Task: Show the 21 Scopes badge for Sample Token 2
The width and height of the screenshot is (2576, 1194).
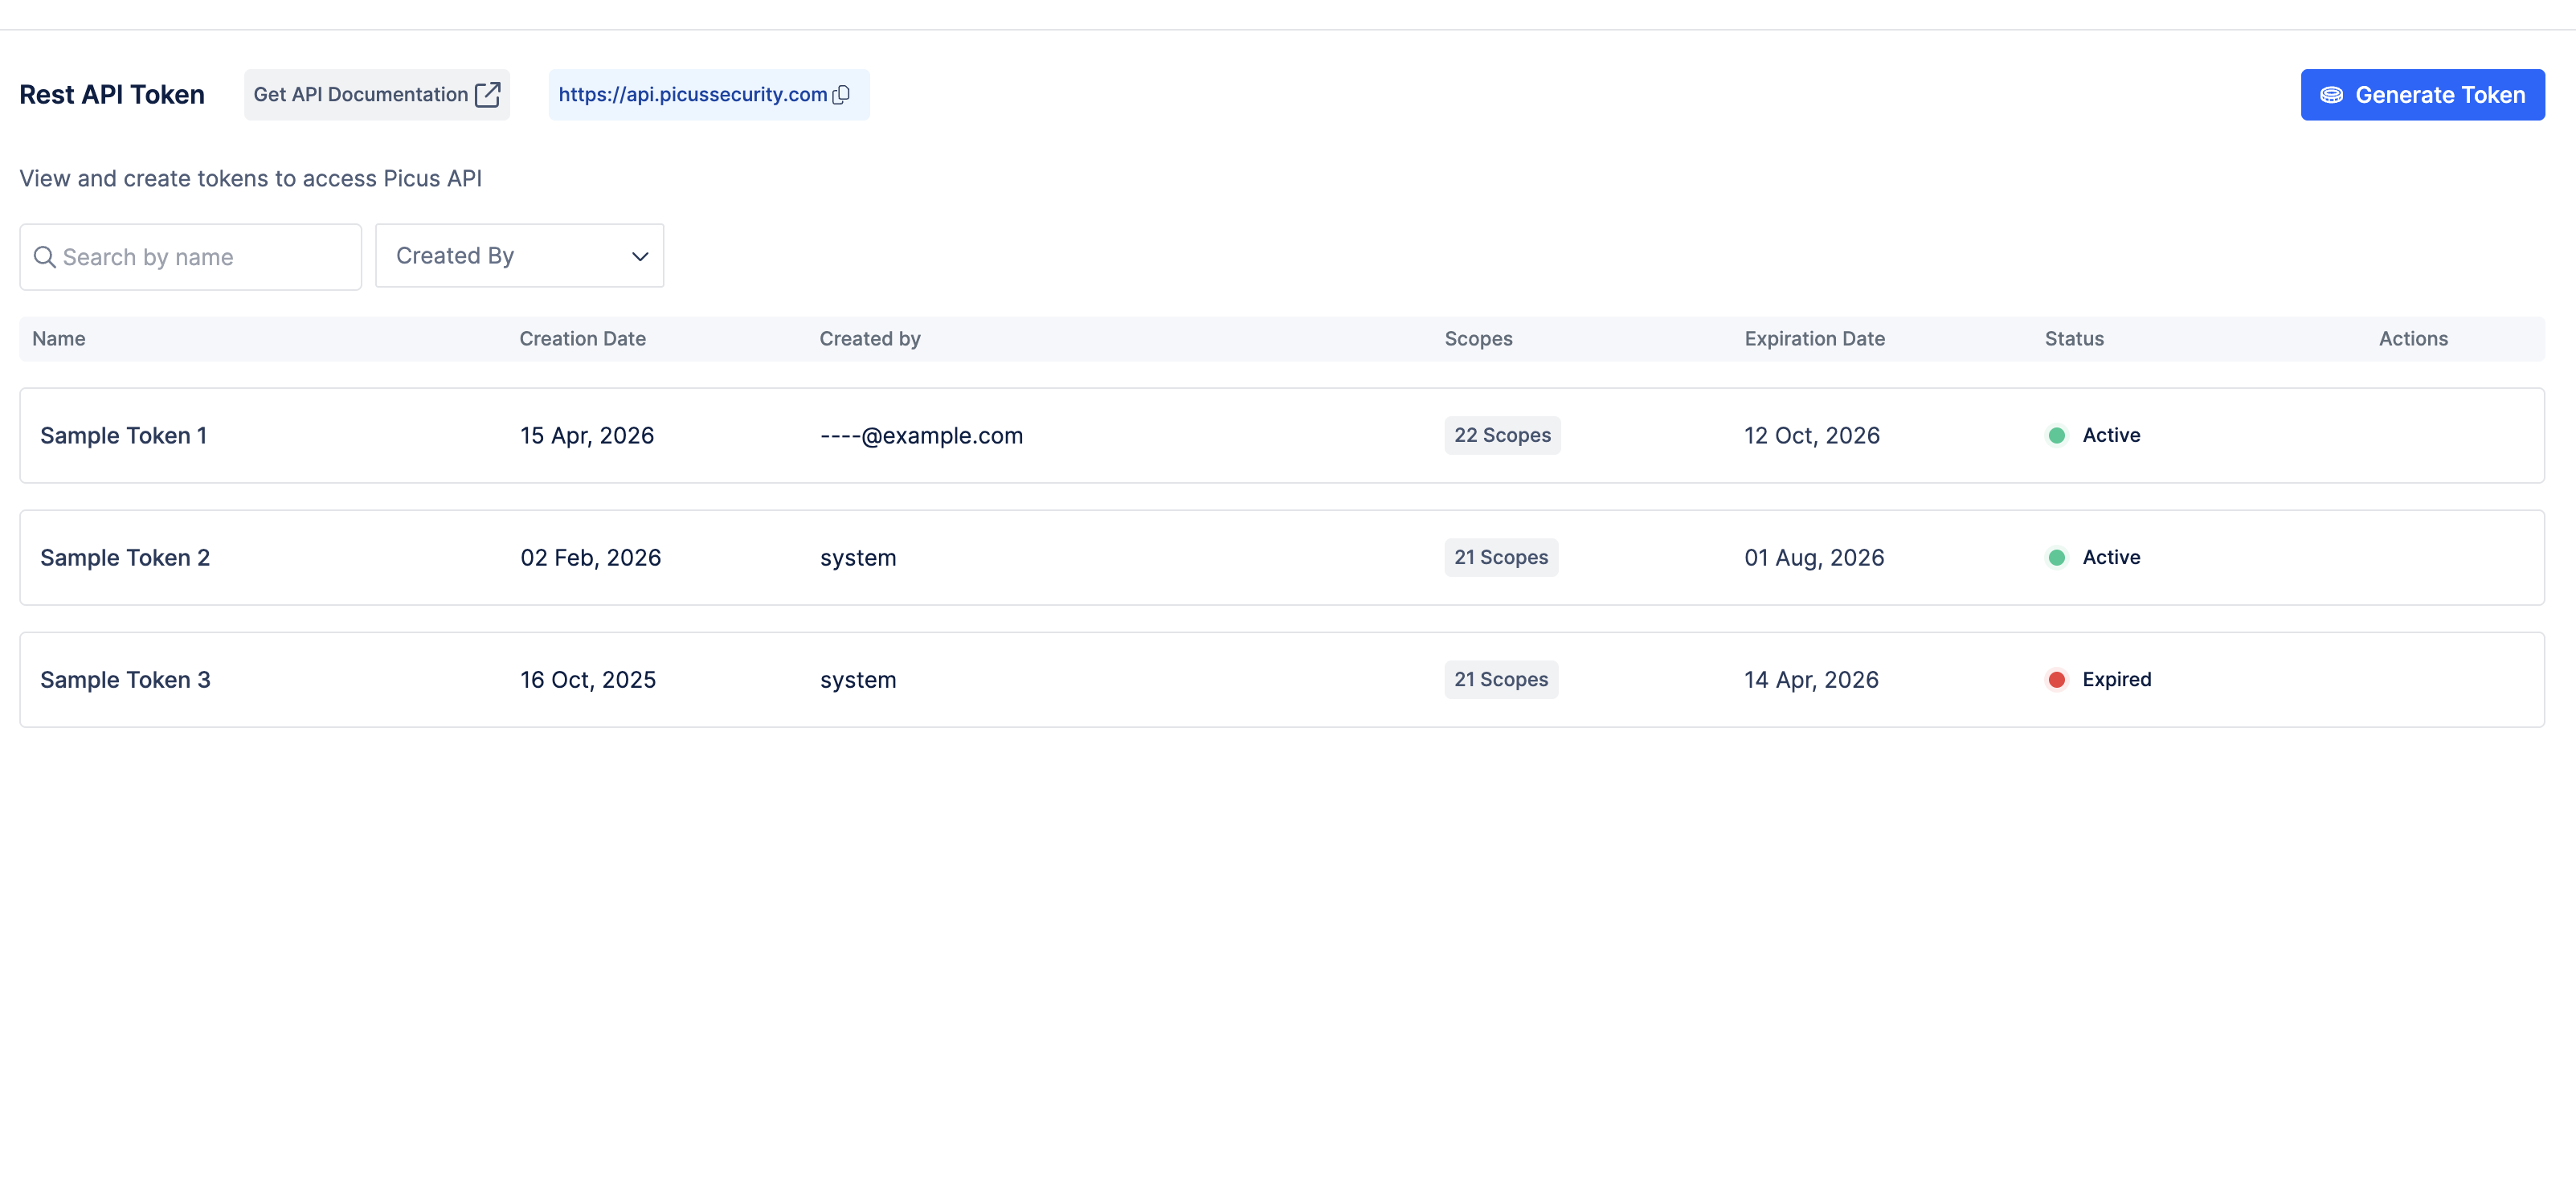Action: (1500, 558)
